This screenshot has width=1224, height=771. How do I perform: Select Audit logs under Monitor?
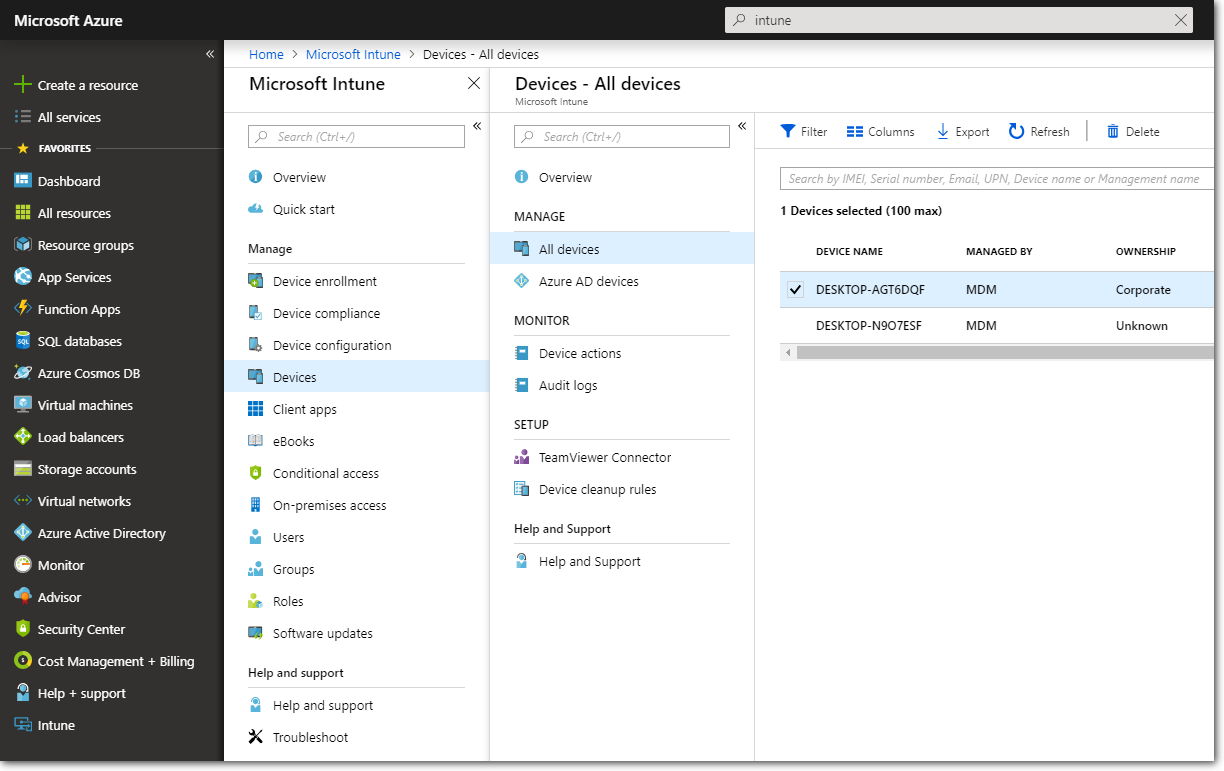point(567,385)
